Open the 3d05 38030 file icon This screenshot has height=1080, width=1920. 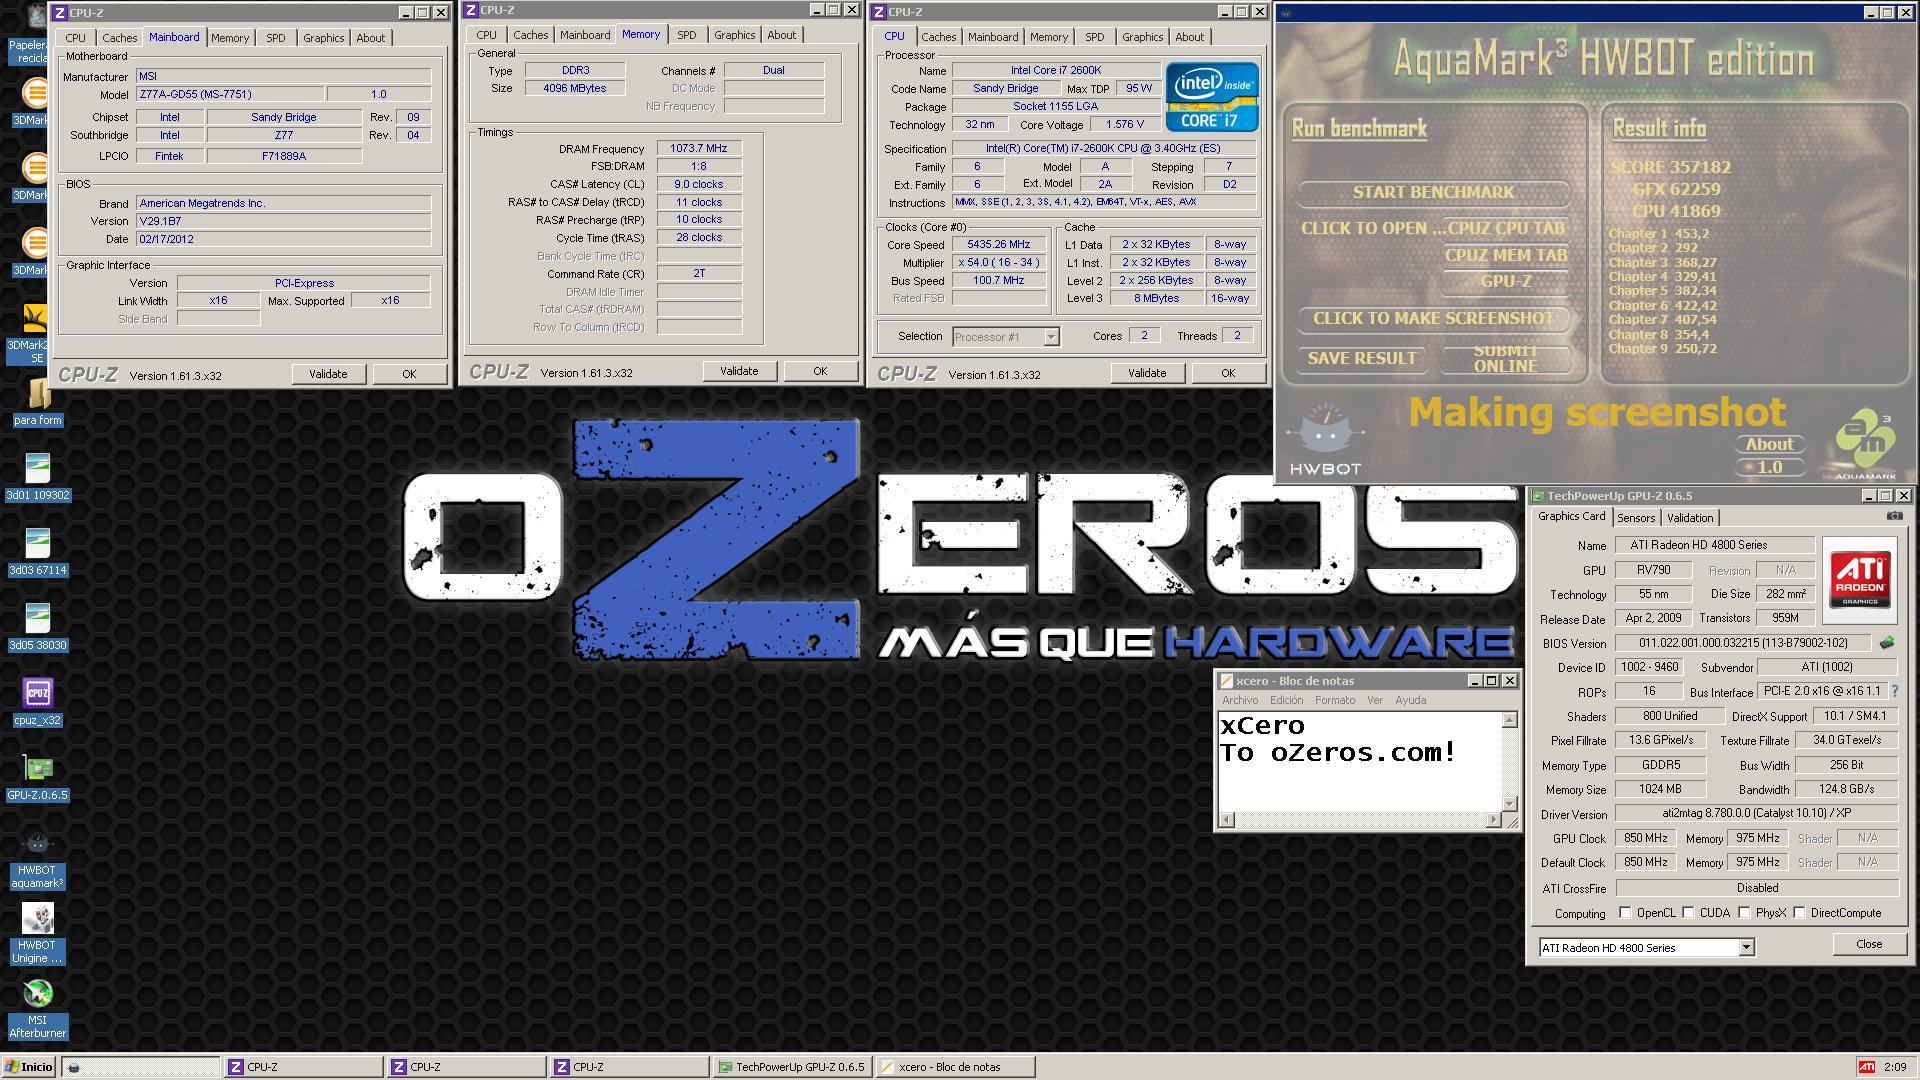coord(37,627)
